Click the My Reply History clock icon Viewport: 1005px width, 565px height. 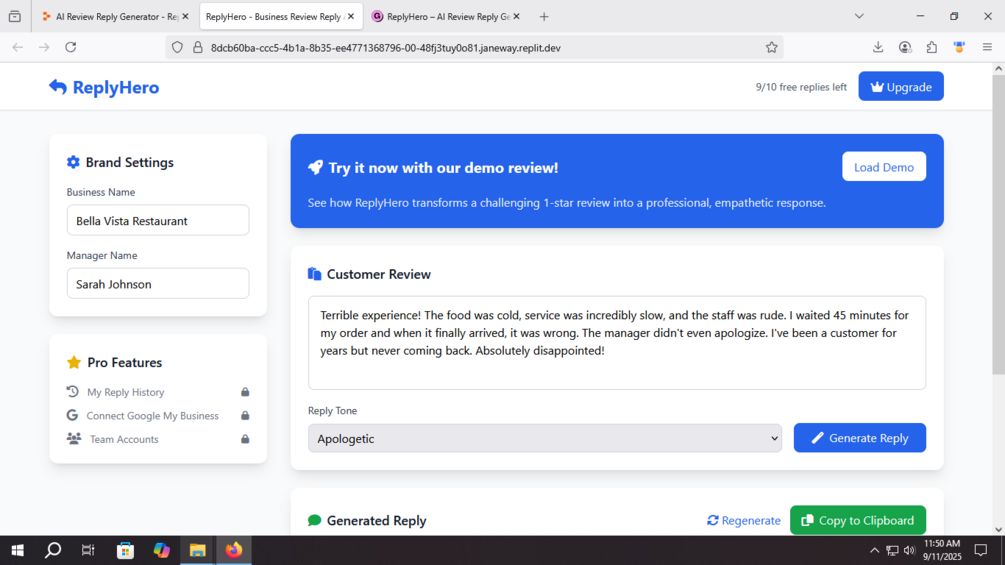coord(72,391)
